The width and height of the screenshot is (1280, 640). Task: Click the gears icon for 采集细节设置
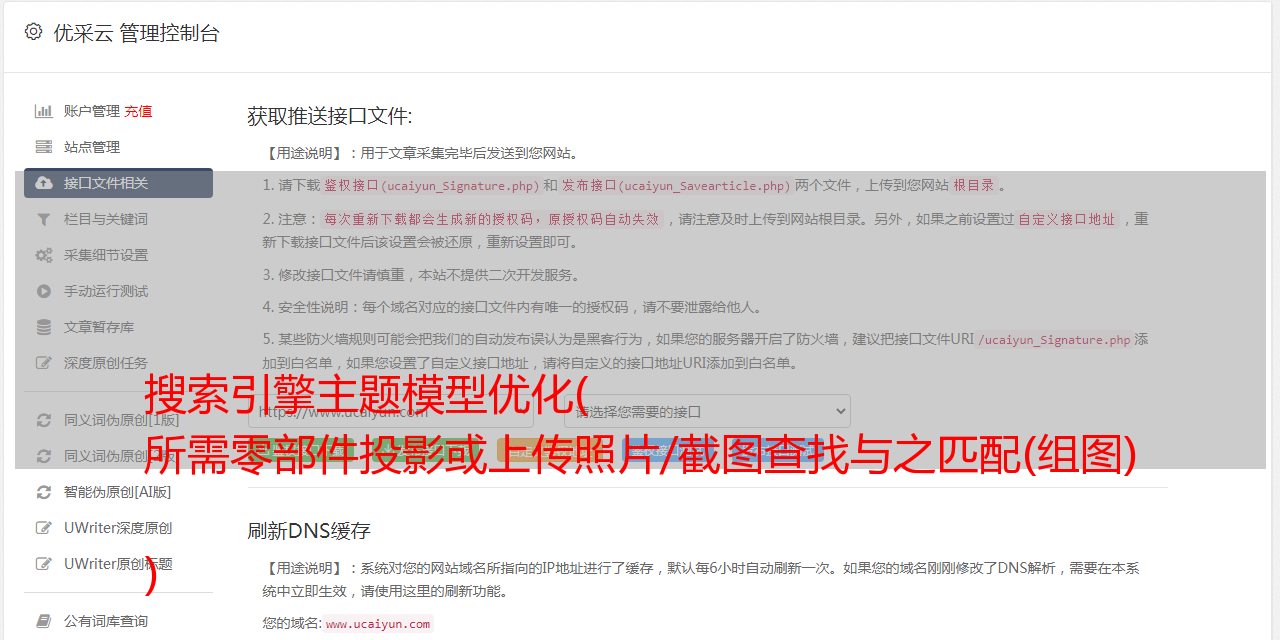pos(44,255)
